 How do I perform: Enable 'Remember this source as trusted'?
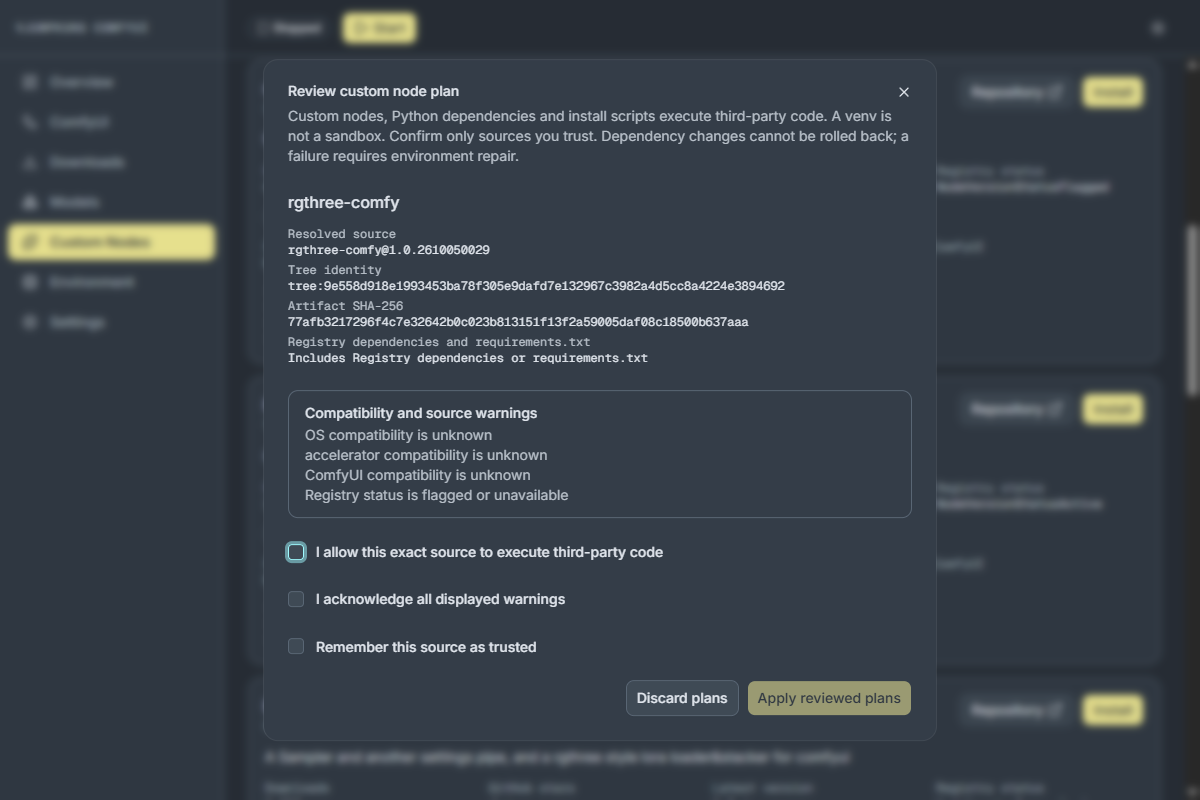(296, 647)
